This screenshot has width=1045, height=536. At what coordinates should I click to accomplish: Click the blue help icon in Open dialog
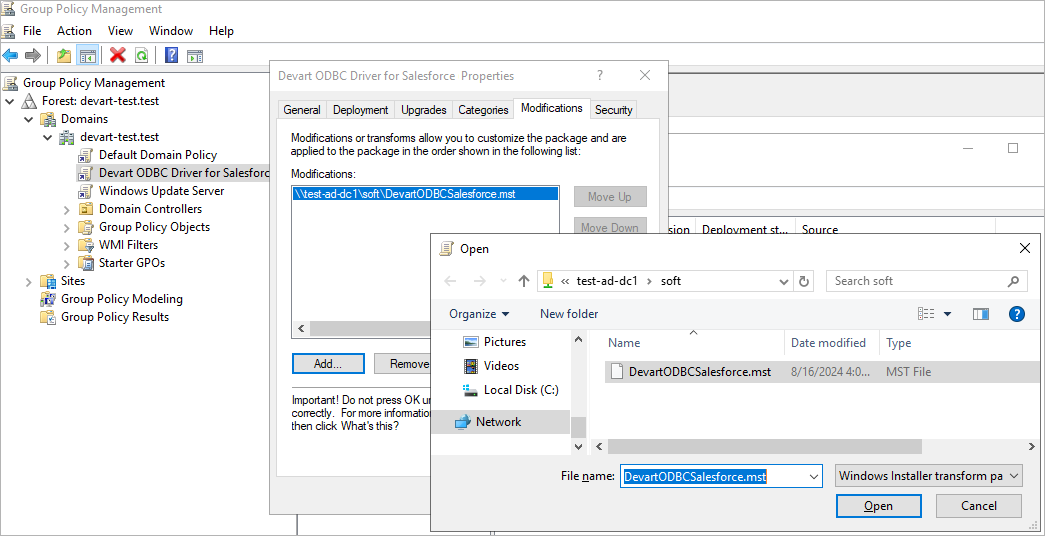tap(1016, 313)
